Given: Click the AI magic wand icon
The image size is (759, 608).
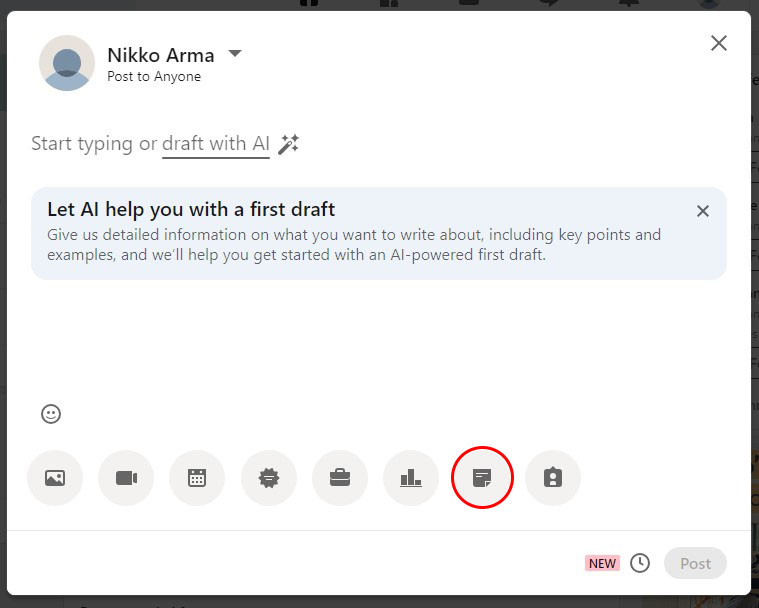Looking at the screenshot, I should pos(288,144).
